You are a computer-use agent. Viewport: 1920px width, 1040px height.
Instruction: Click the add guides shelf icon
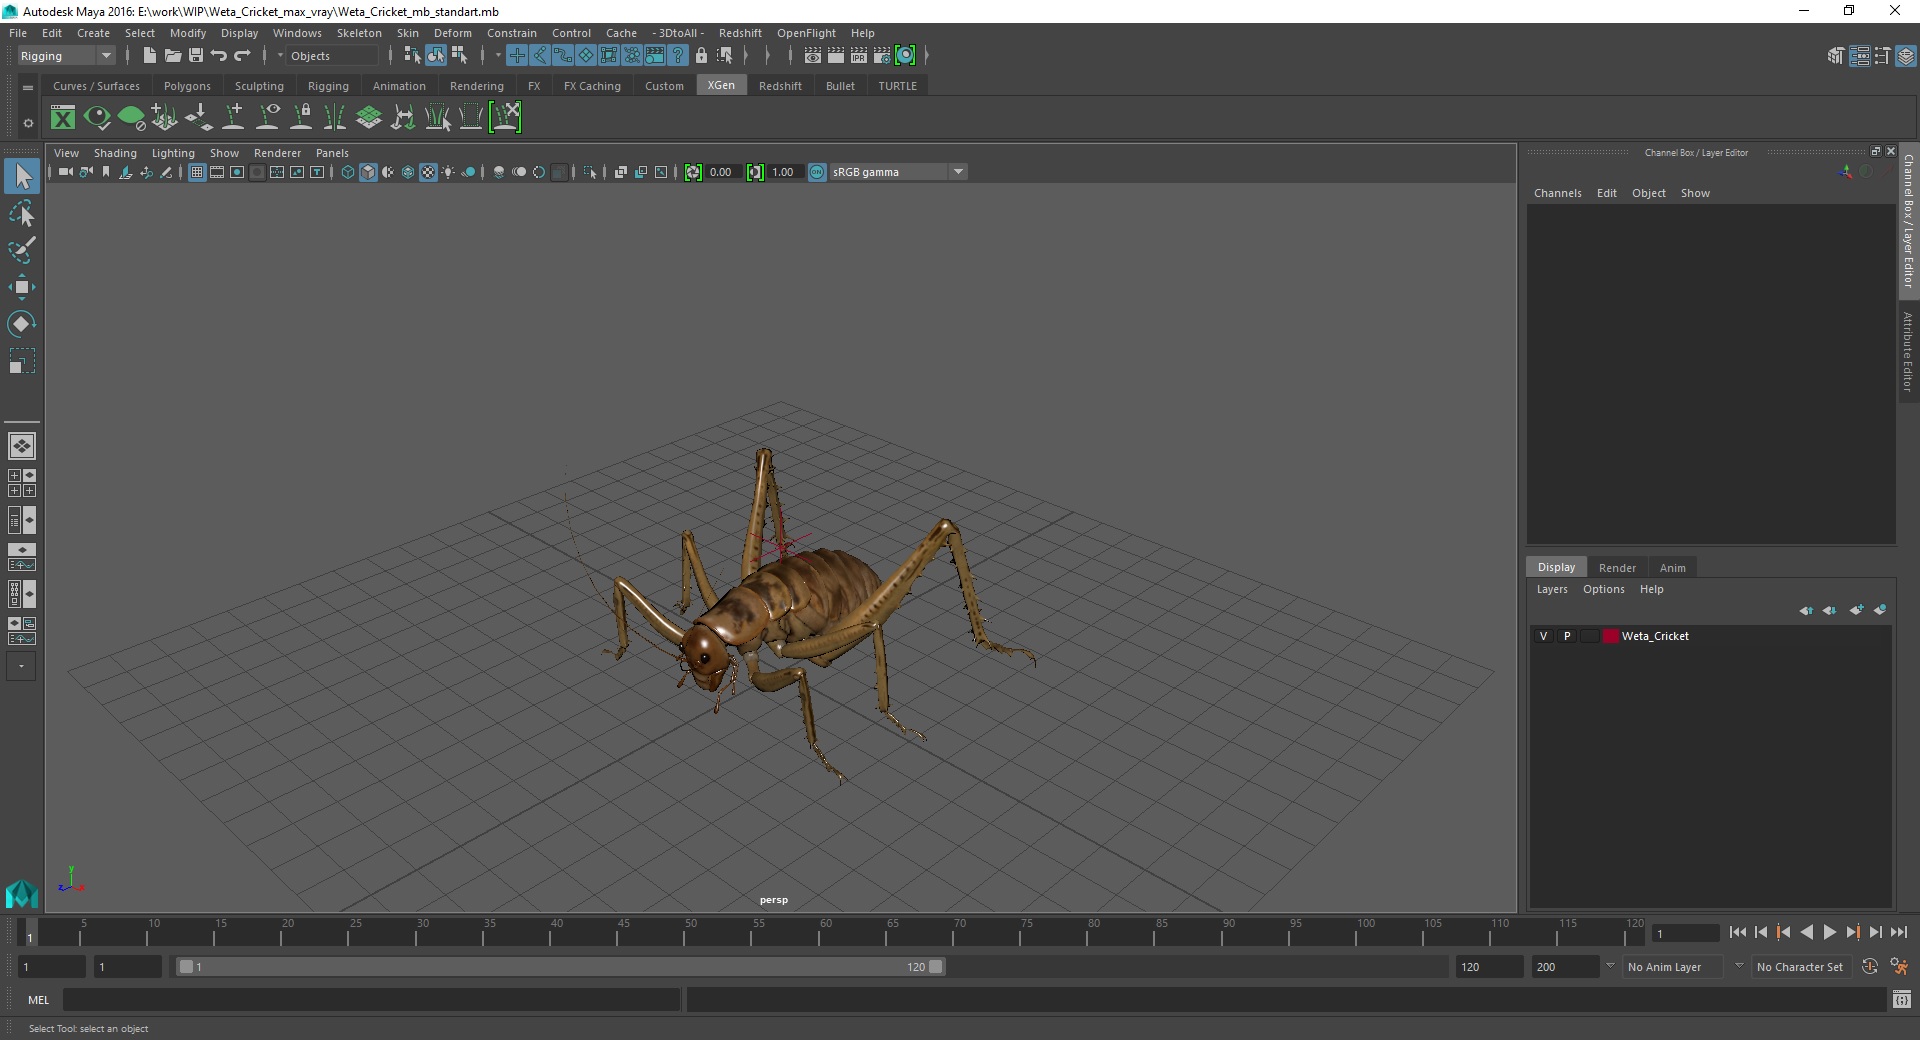pyautogui.click(x=233, y=118)
